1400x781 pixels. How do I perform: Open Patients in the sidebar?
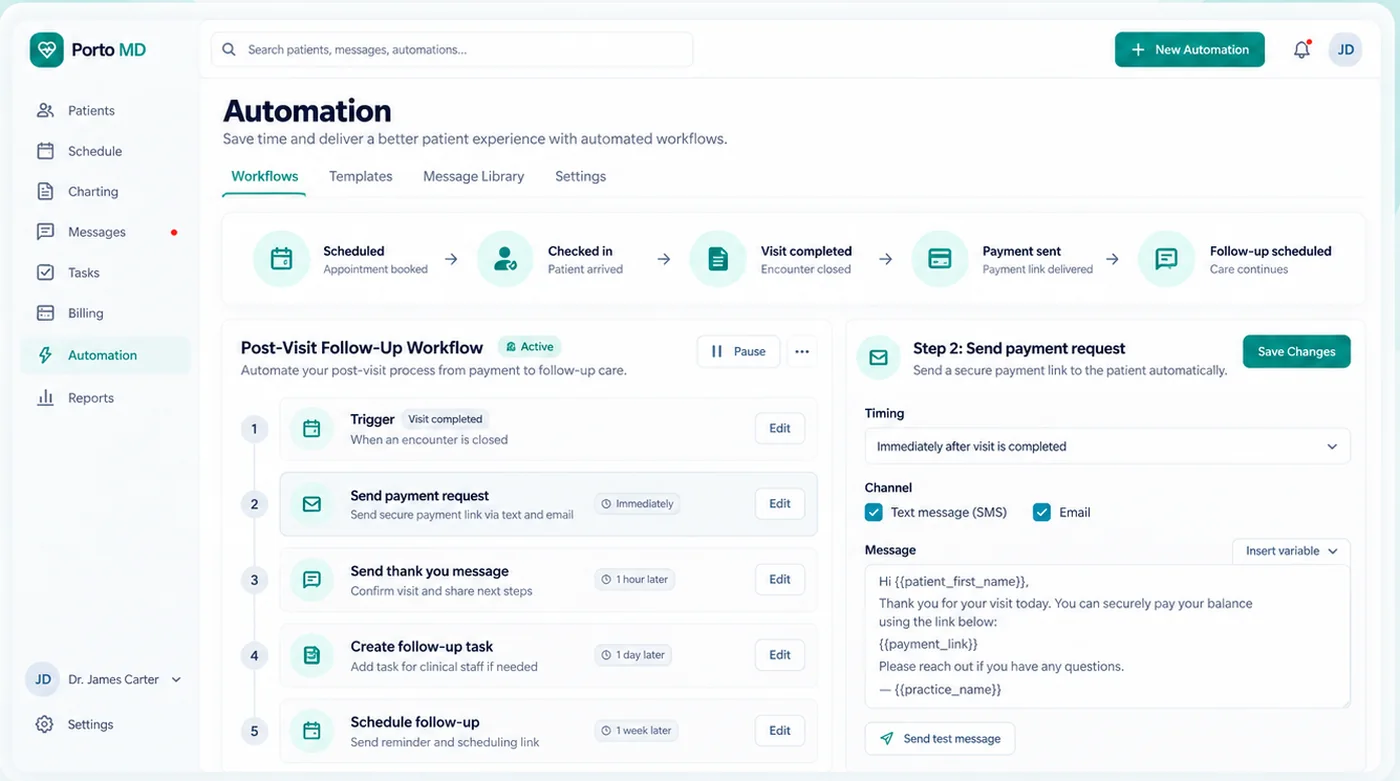point(105,110)
